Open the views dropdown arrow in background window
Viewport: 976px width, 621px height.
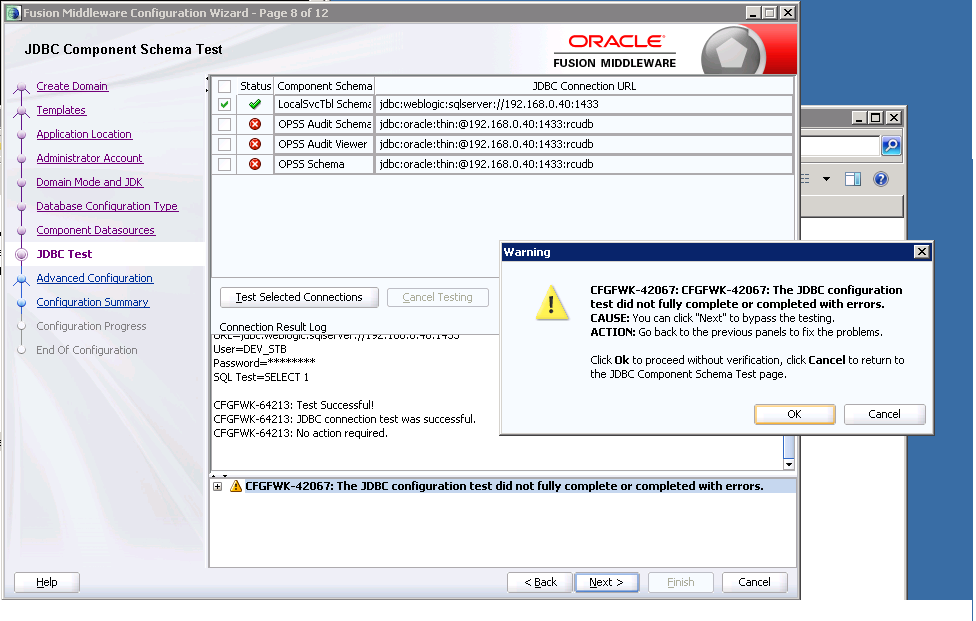pos(826,179)
